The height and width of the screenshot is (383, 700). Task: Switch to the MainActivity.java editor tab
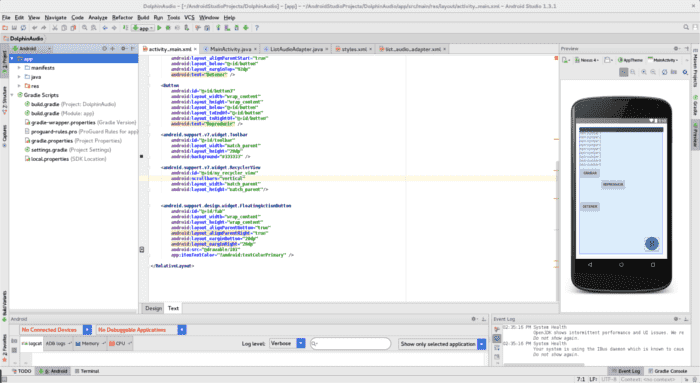[230, 49]
